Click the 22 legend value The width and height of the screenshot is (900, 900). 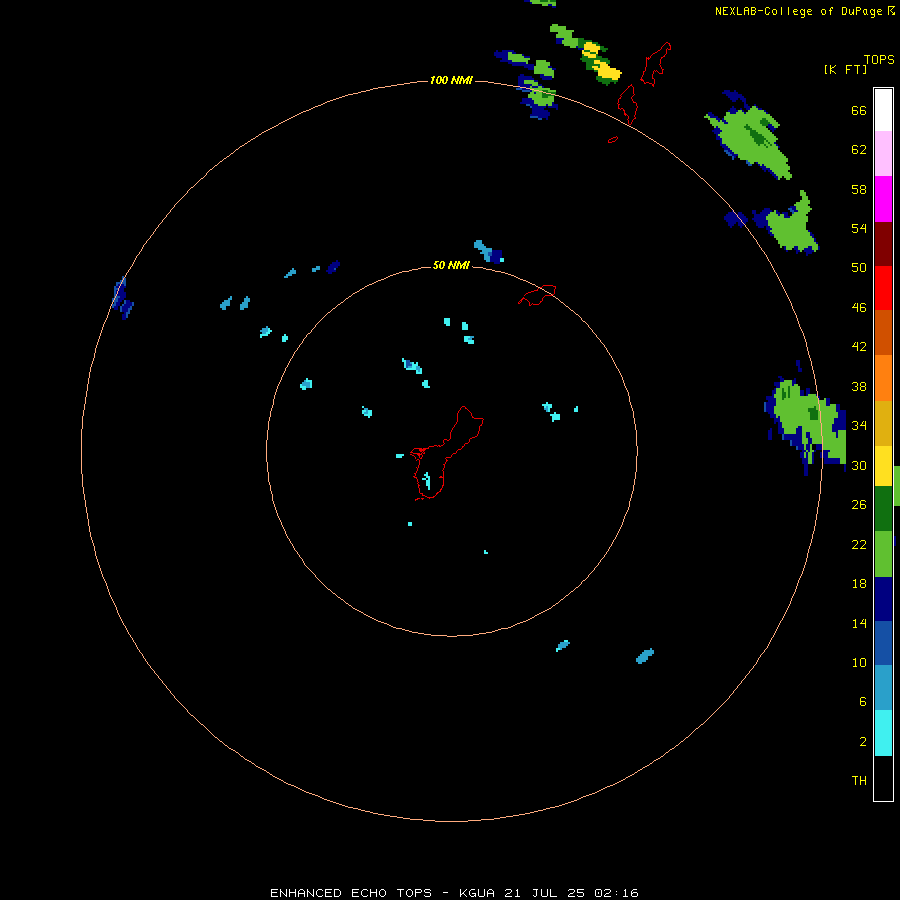[859, 544]
